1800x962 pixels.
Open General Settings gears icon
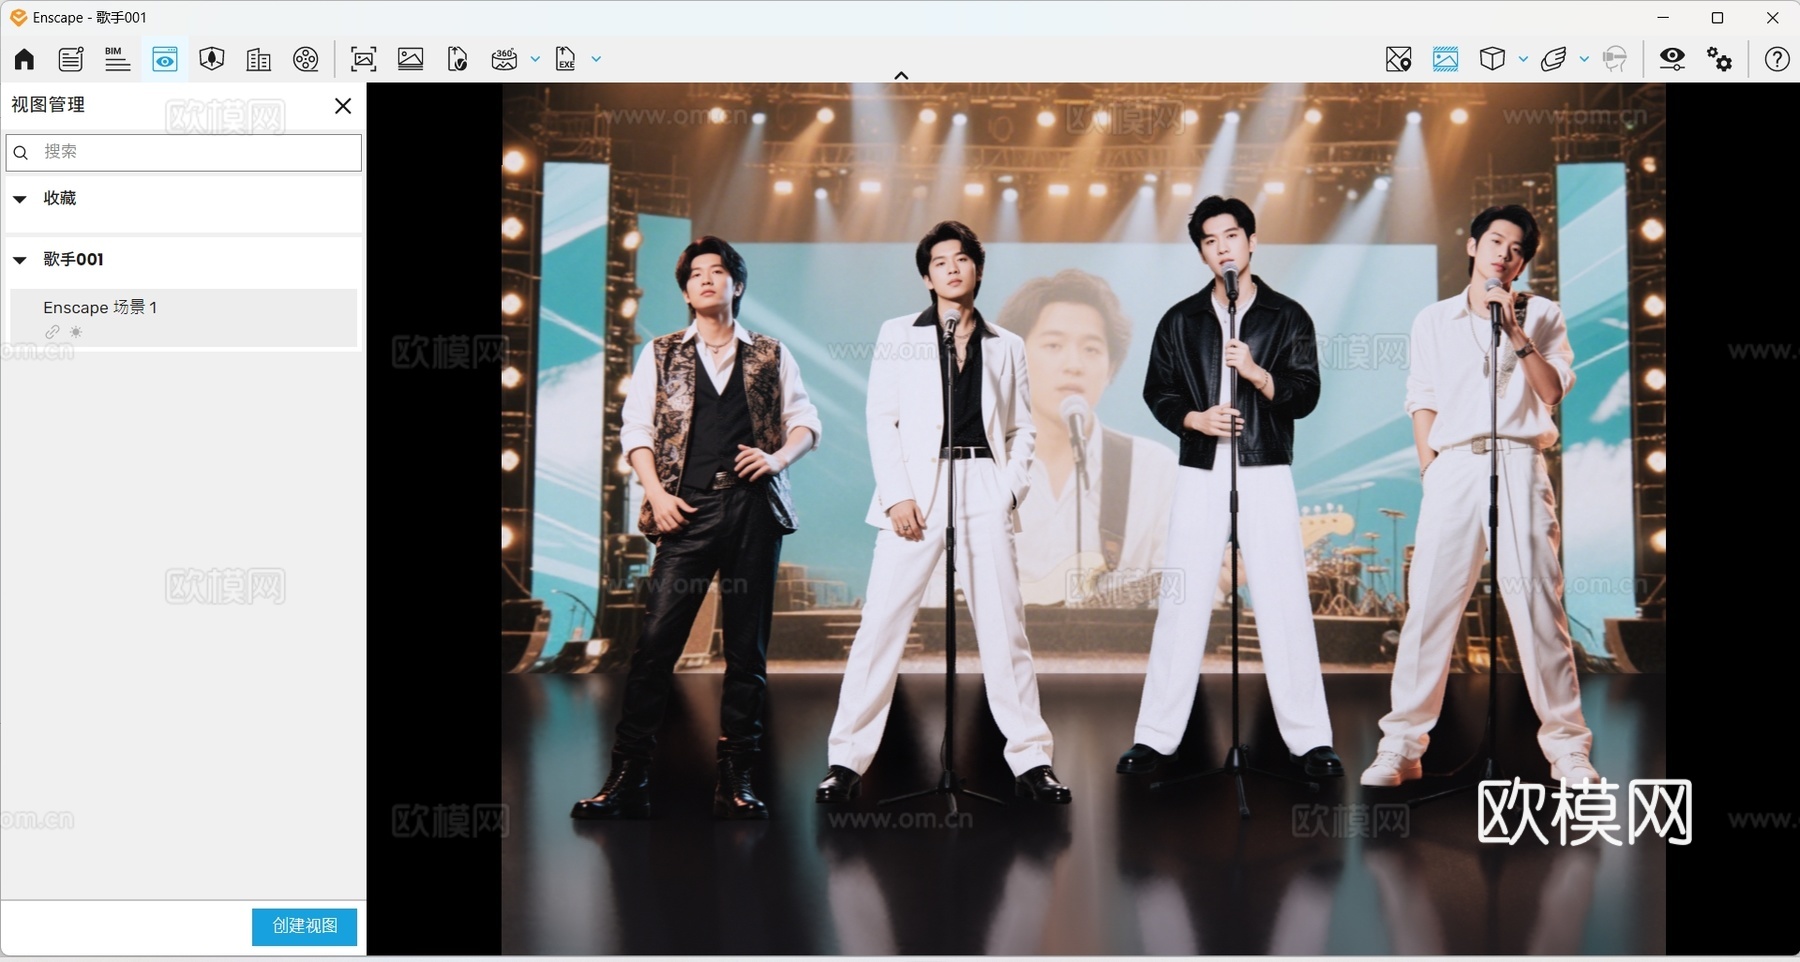point(1720,59)
